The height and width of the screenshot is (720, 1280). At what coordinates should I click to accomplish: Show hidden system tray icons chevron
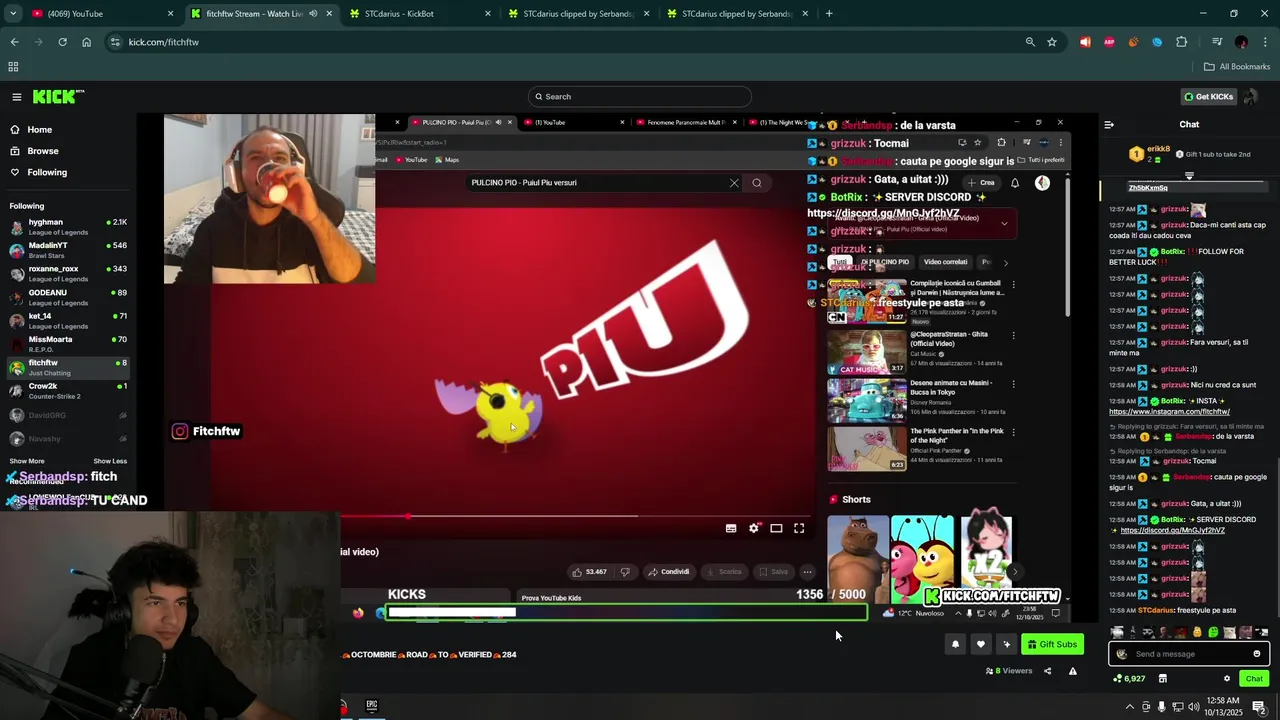coord(1130,707)
